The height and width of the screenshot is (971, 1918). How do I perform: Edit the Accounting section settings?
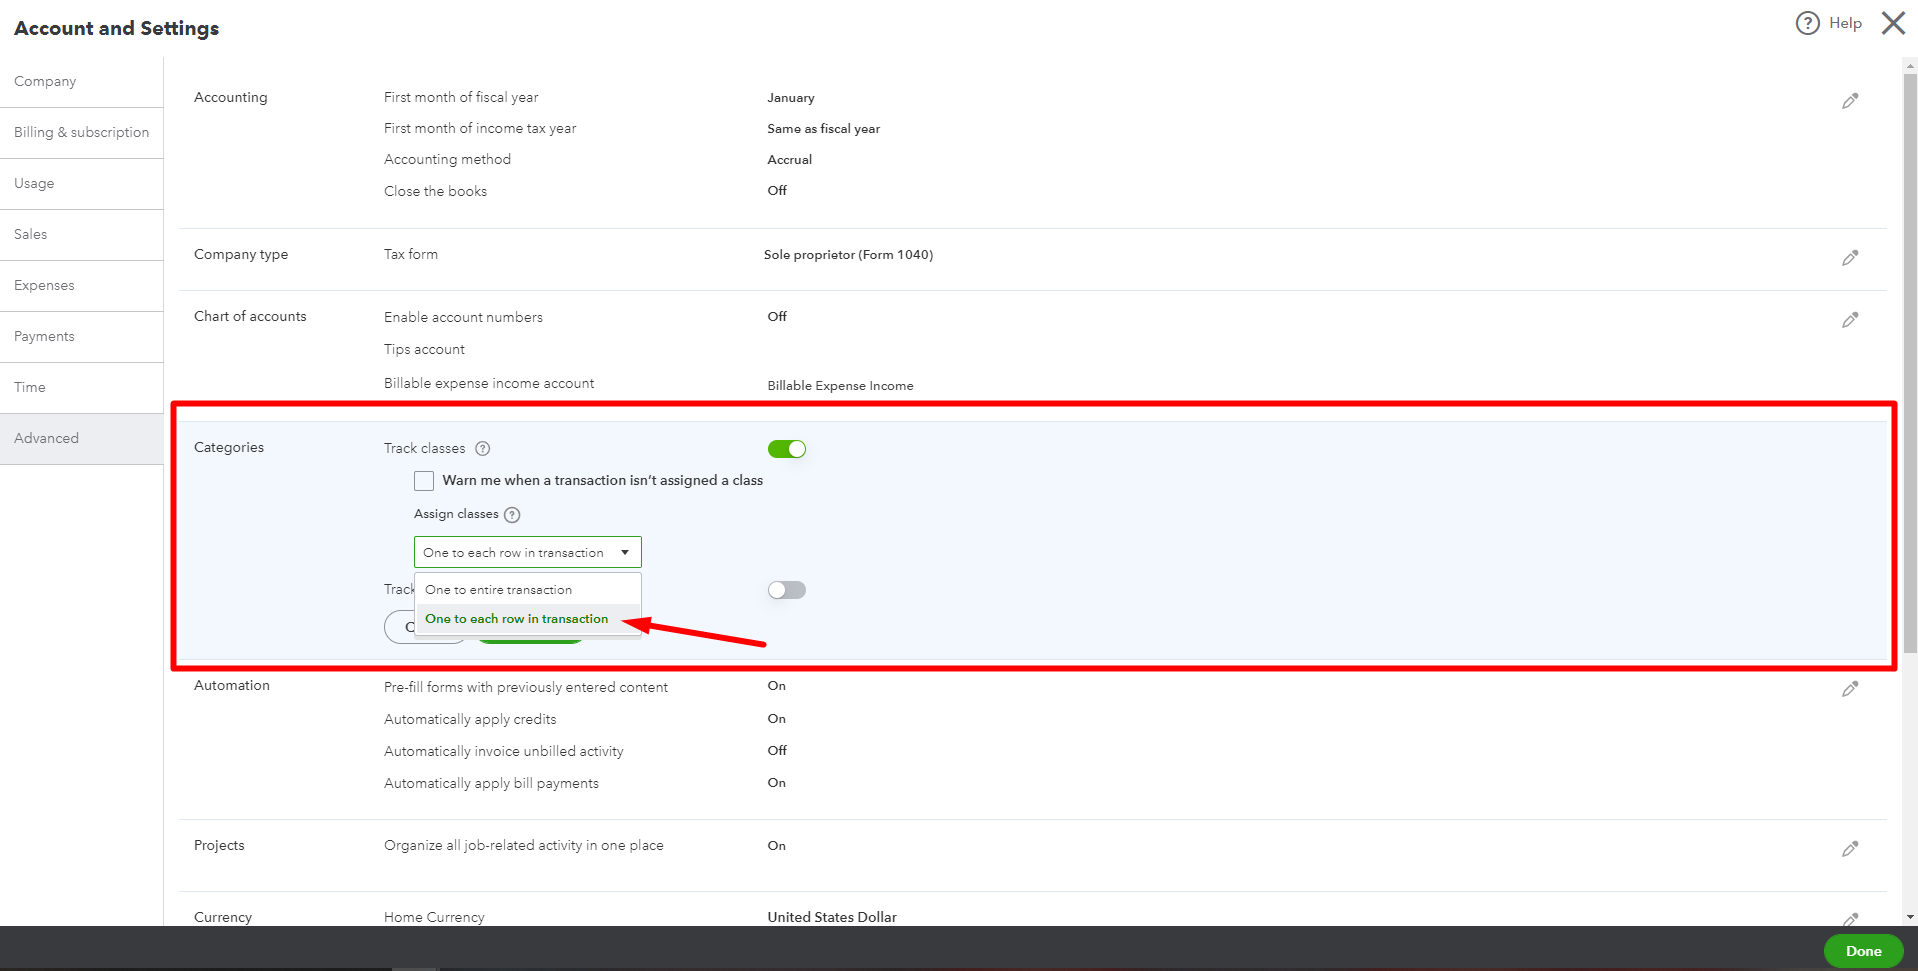pos(1850,100)
